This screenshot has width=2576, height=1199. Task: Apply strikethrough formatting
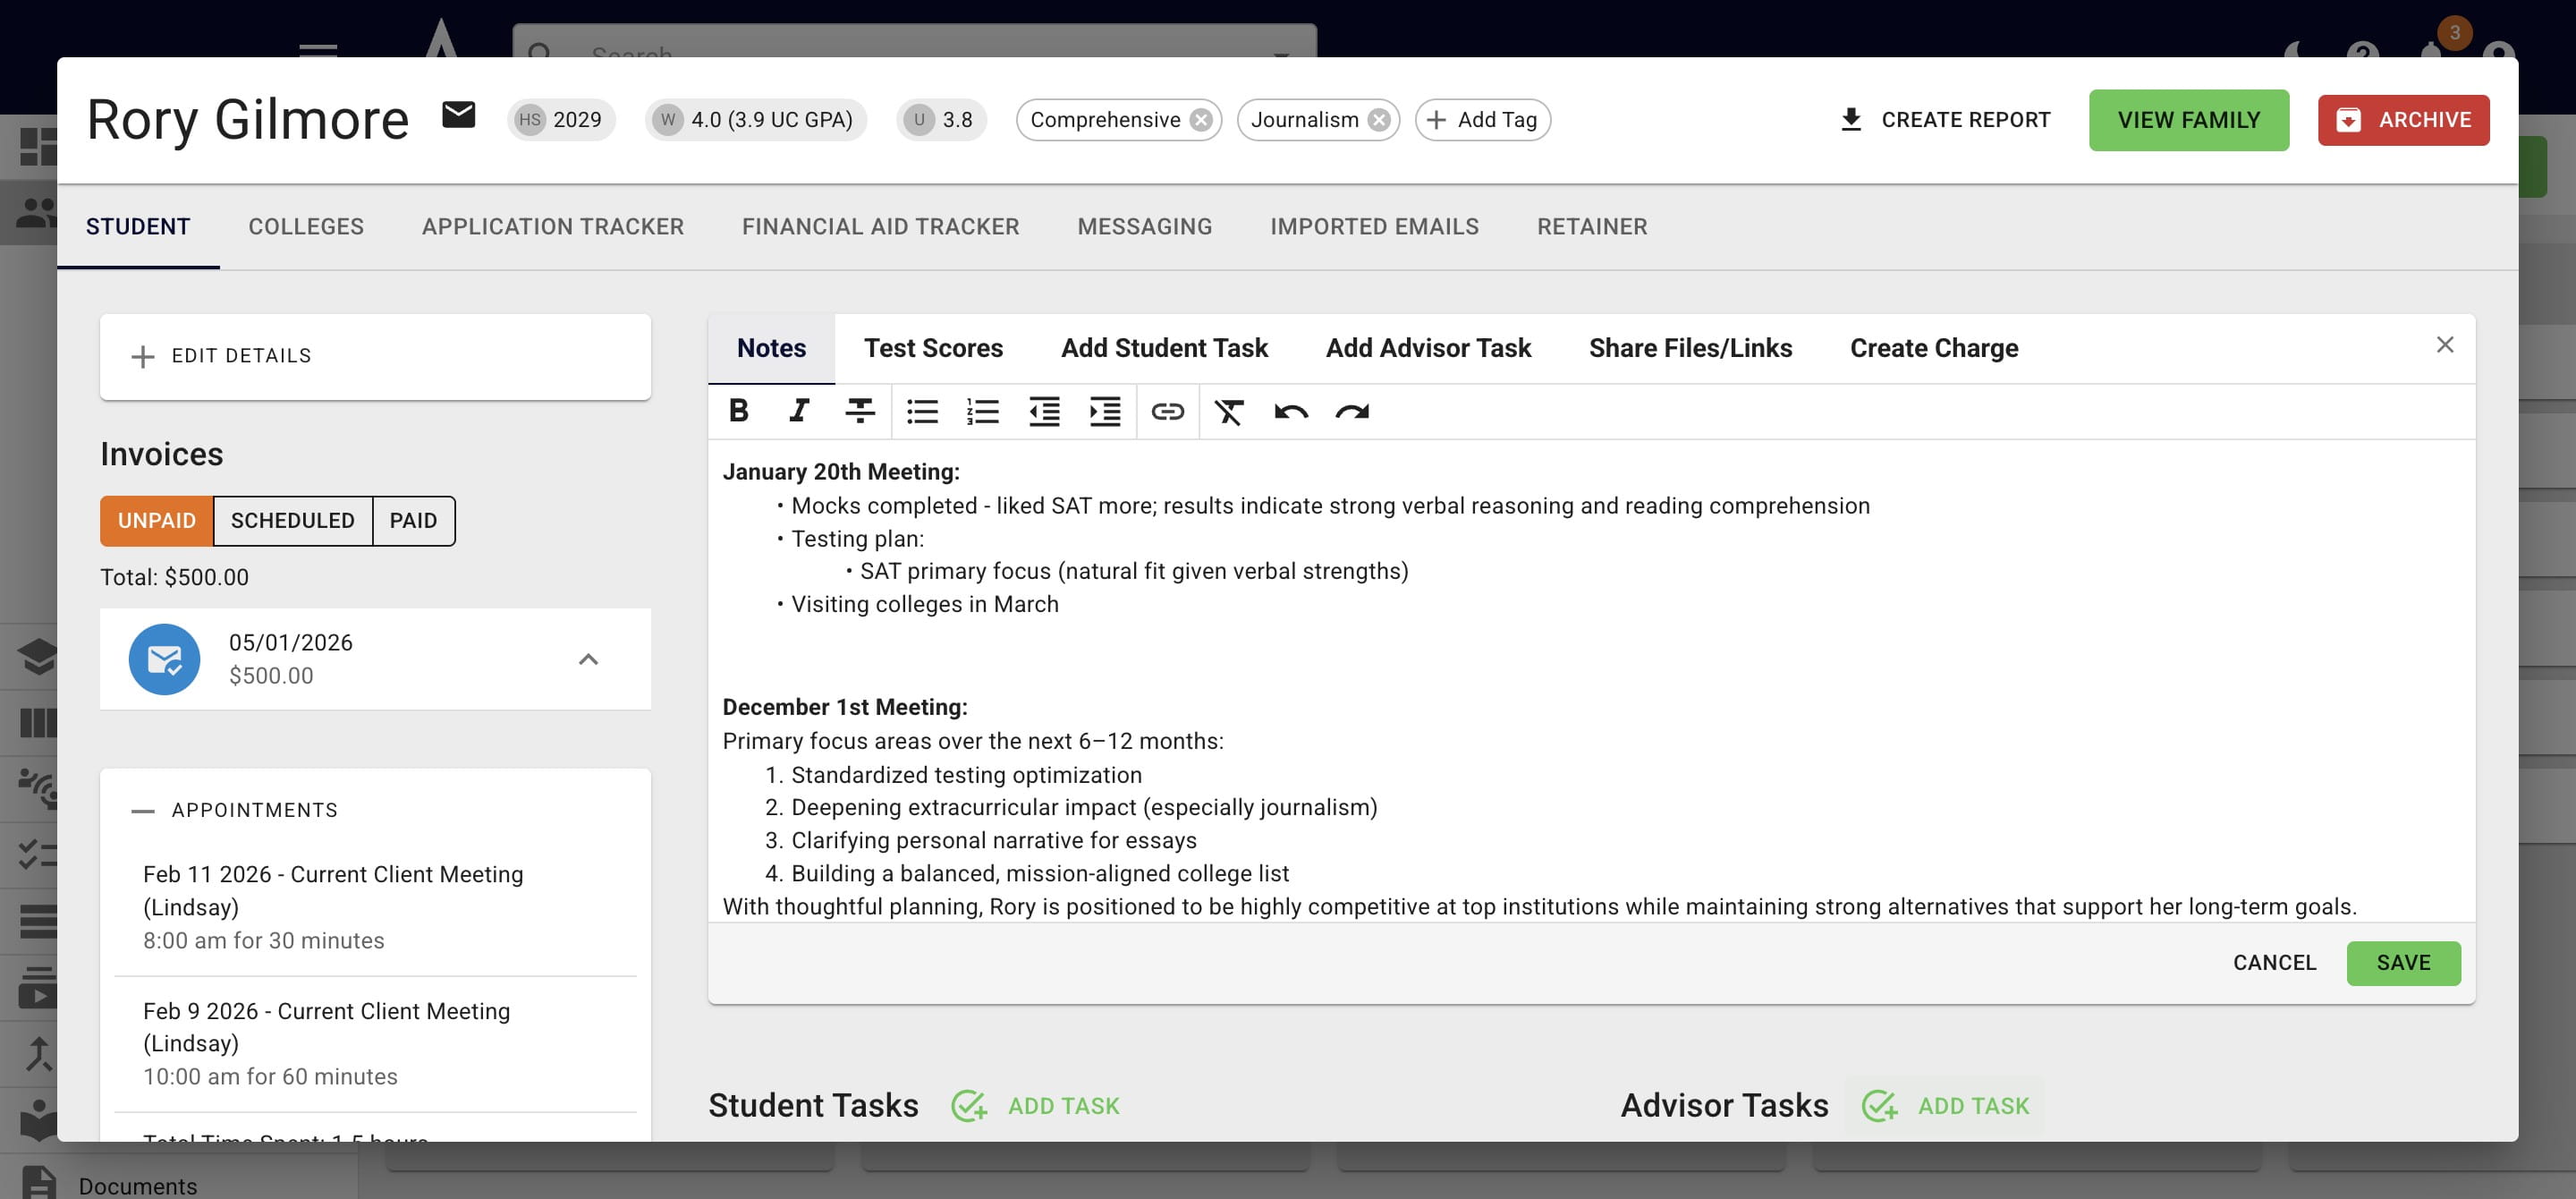(x=860, y=411)
